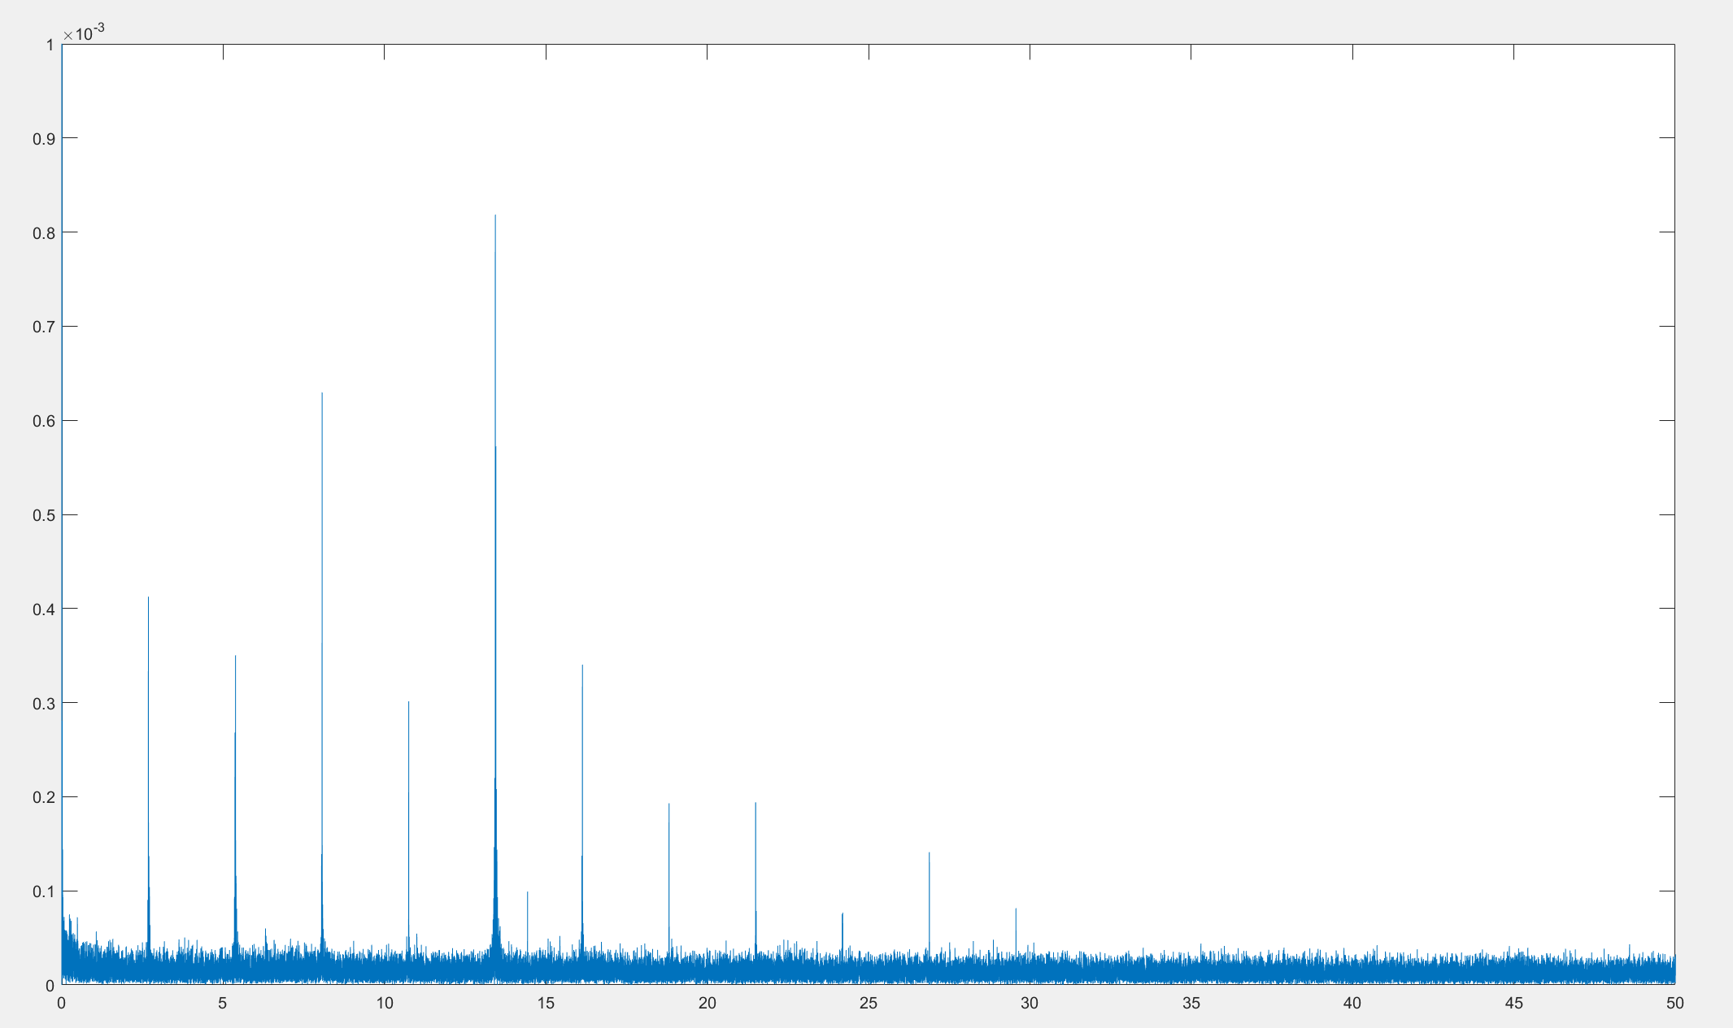Click the y-axis tick label 0.2
The height and width of the screenshot is (1028, 1733).
click(x=43, y=797)
